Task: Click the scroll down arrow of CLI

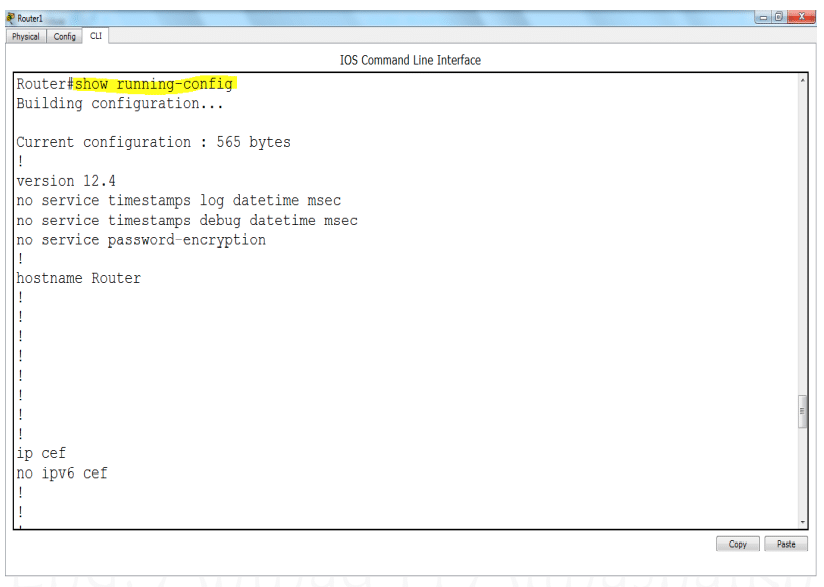Action: (x=802, y=522)
